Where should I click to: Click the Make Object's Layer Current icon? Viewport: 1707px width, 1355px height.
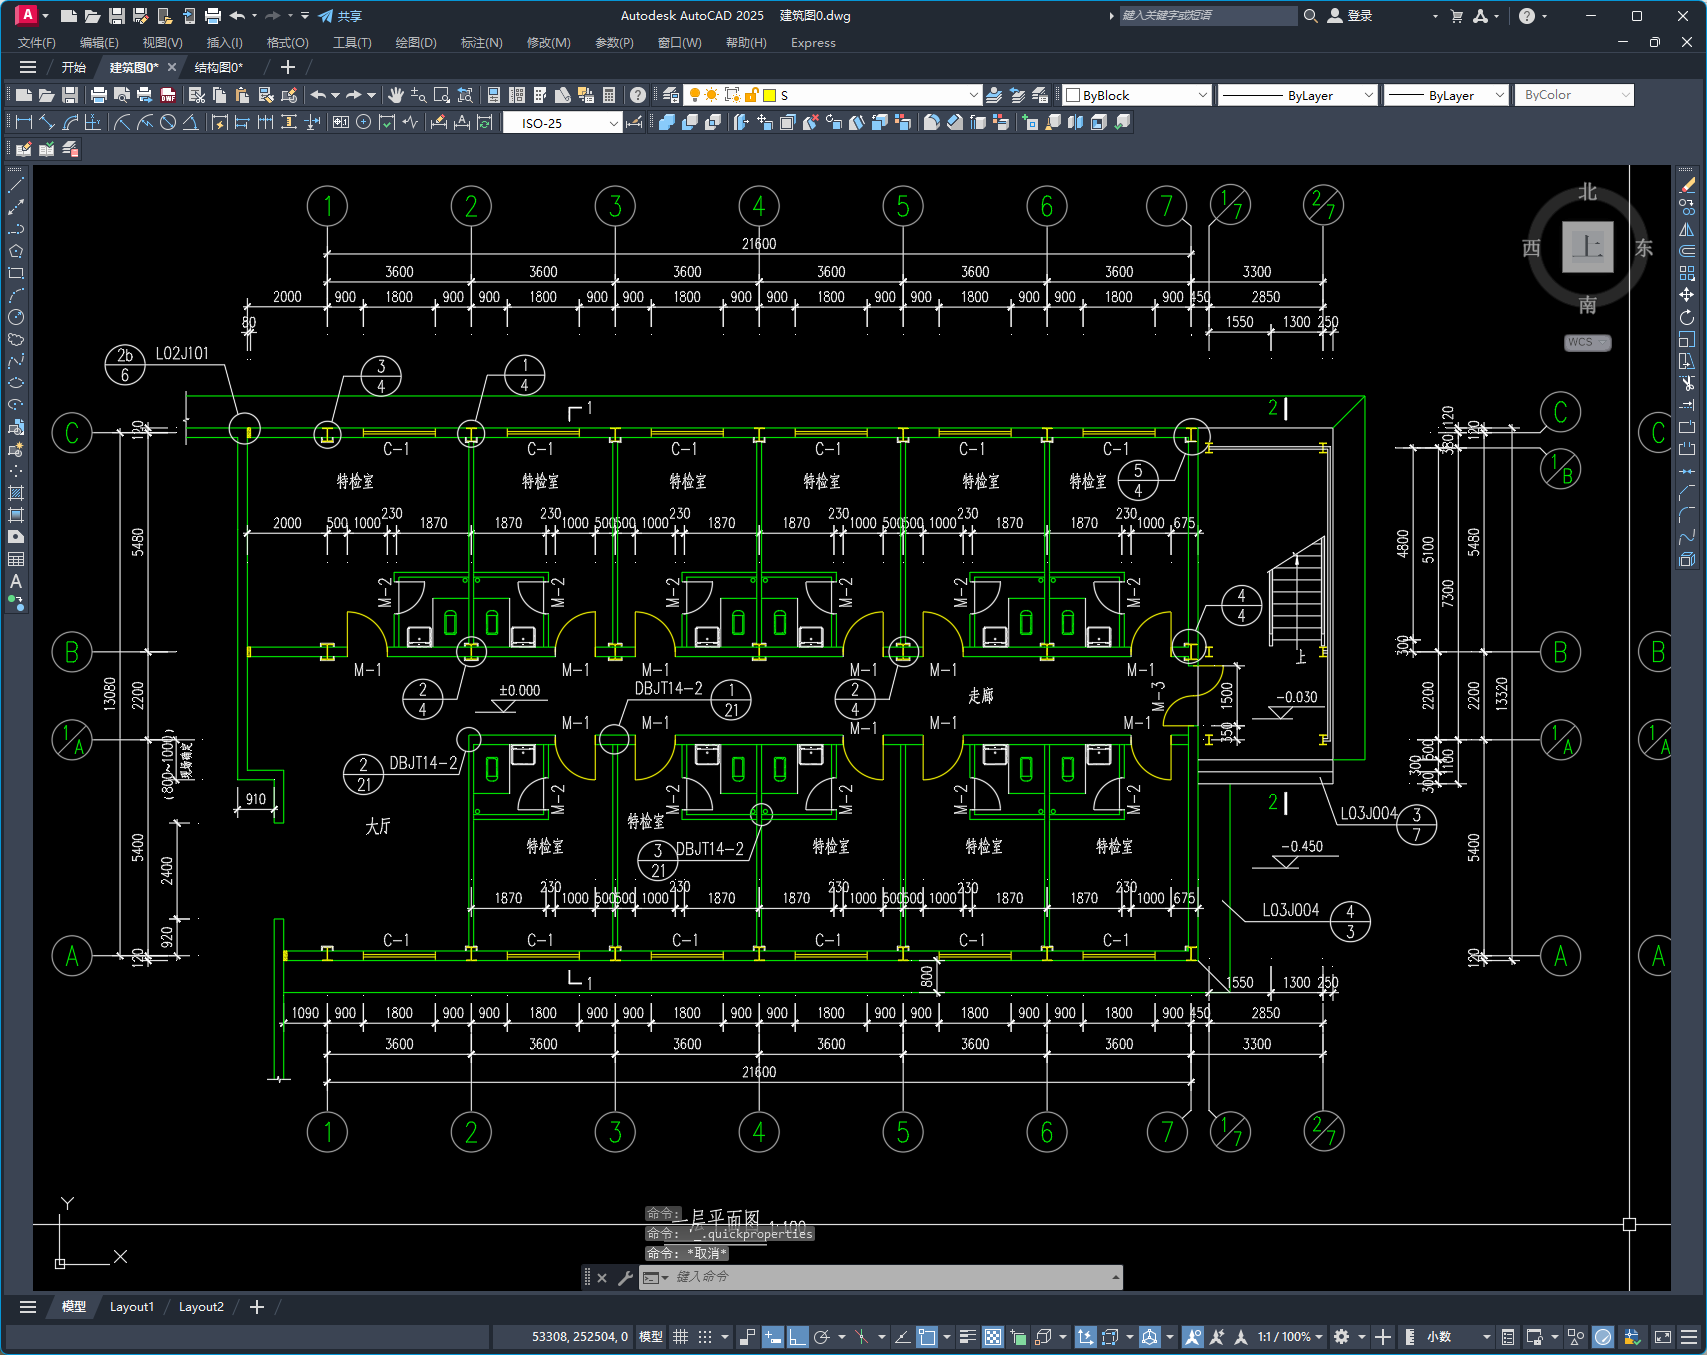[994, 95]
